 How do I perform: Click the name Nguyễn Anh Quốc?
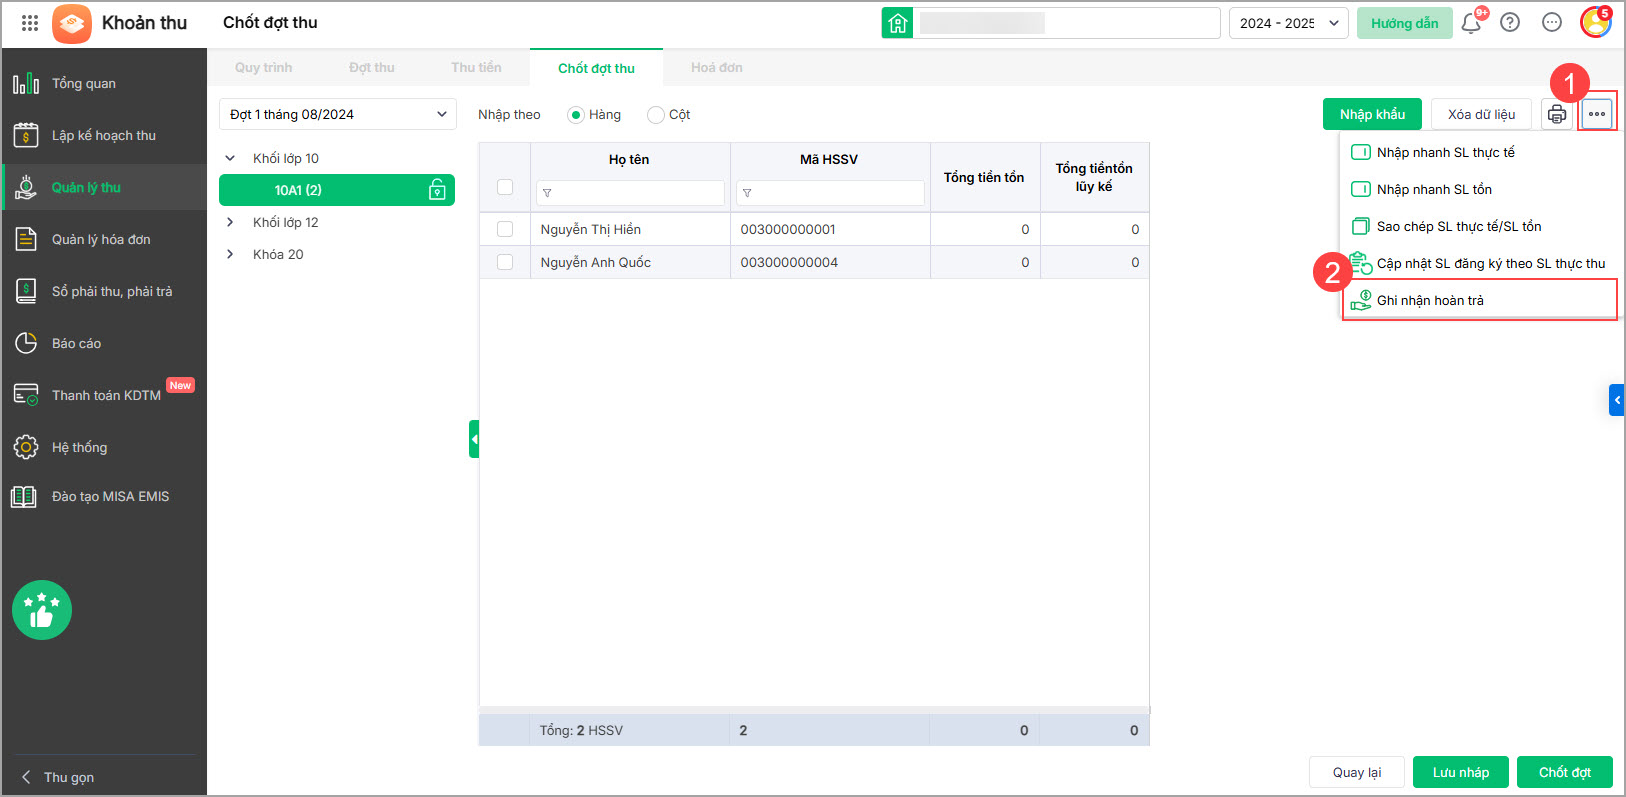pyautogui.click(x=596, y=262)
